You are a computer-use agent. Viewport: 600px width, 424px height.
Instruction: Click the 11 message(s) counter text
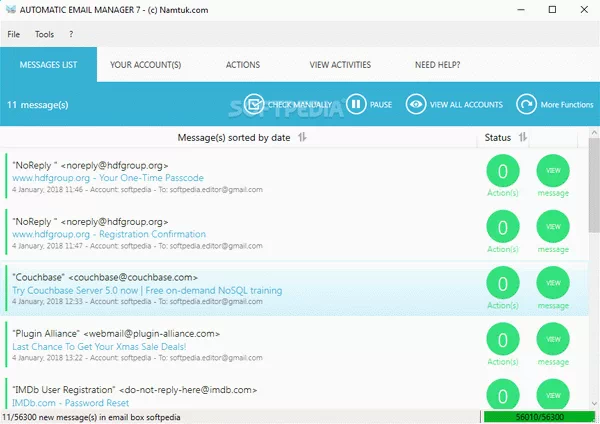[38, 104]
